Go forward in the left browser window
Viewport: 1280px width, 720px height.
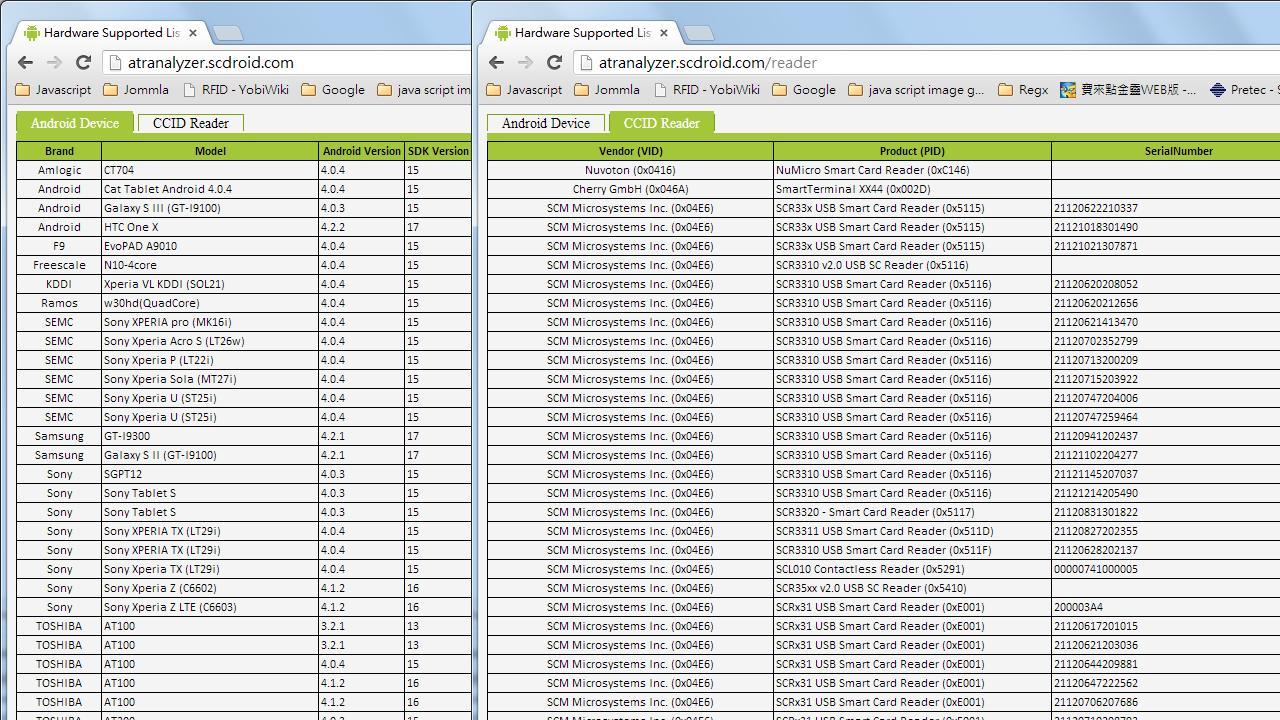pos(54,62)
